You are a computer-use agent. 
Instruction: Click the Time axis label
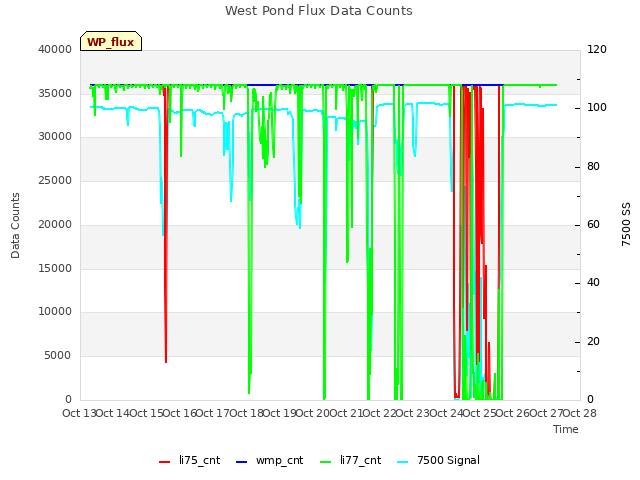click(x=566, y=429)
